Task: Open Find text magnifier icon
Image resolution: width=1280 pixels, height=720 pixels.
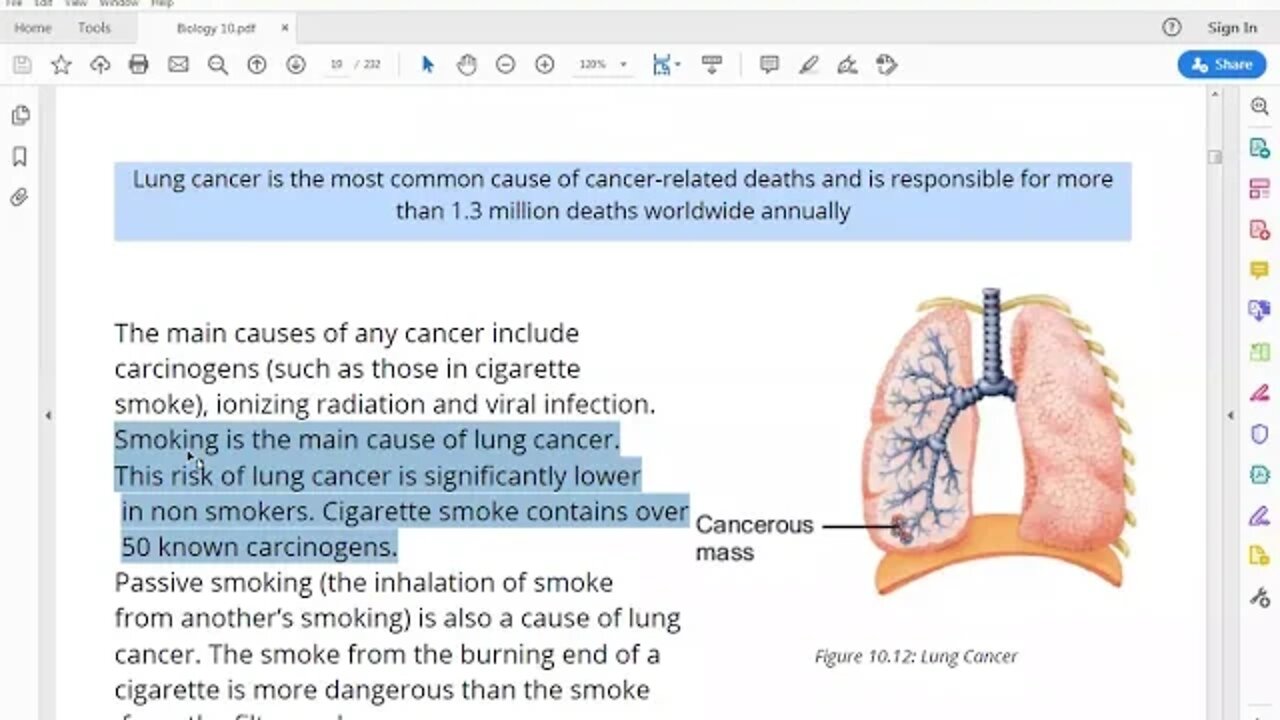Action: tap(217, 65)
